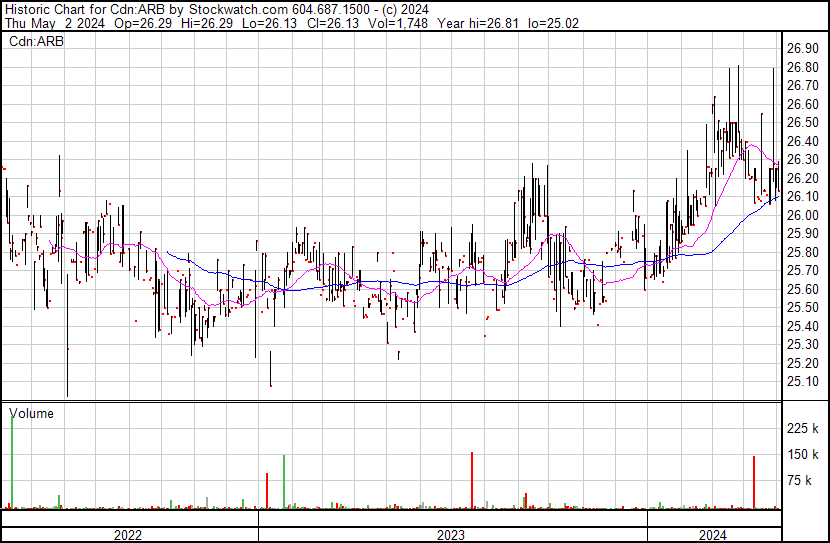Click the 'Cdn:ARB' symbol label in chart

point(37,41)
